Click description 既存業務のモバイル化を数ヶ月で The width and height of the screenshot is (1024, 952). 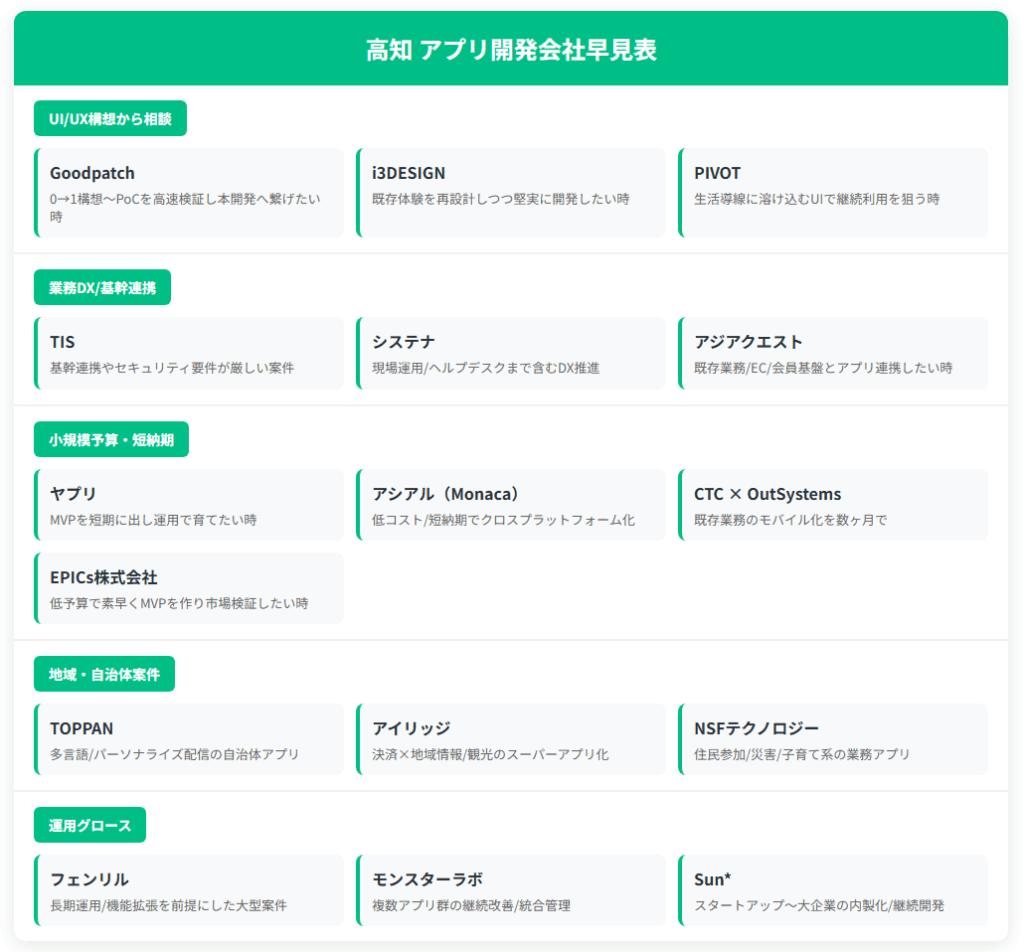click(790, 520)
